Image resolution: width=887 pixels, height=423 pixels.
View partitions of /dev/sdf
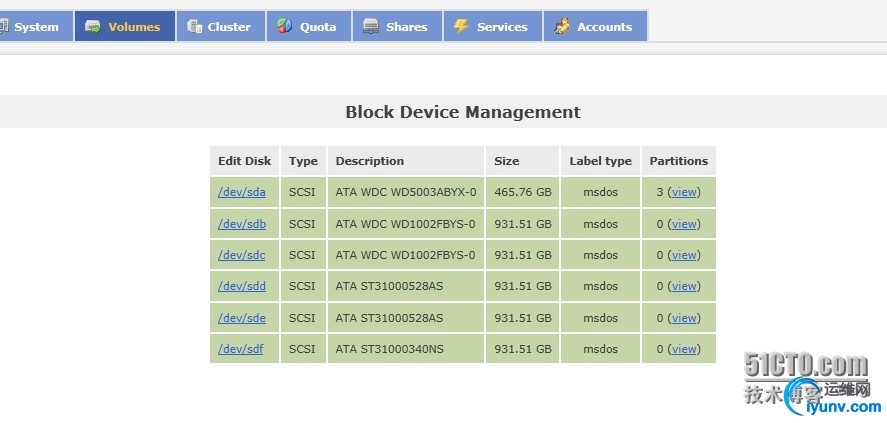point(684,349)
